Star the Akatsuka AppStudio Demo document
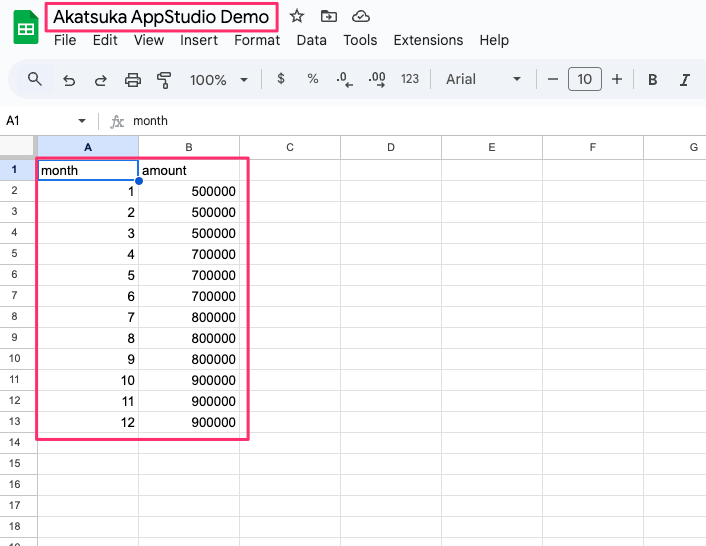Viewport: 706px width, 546px height. tap(297, 16)
